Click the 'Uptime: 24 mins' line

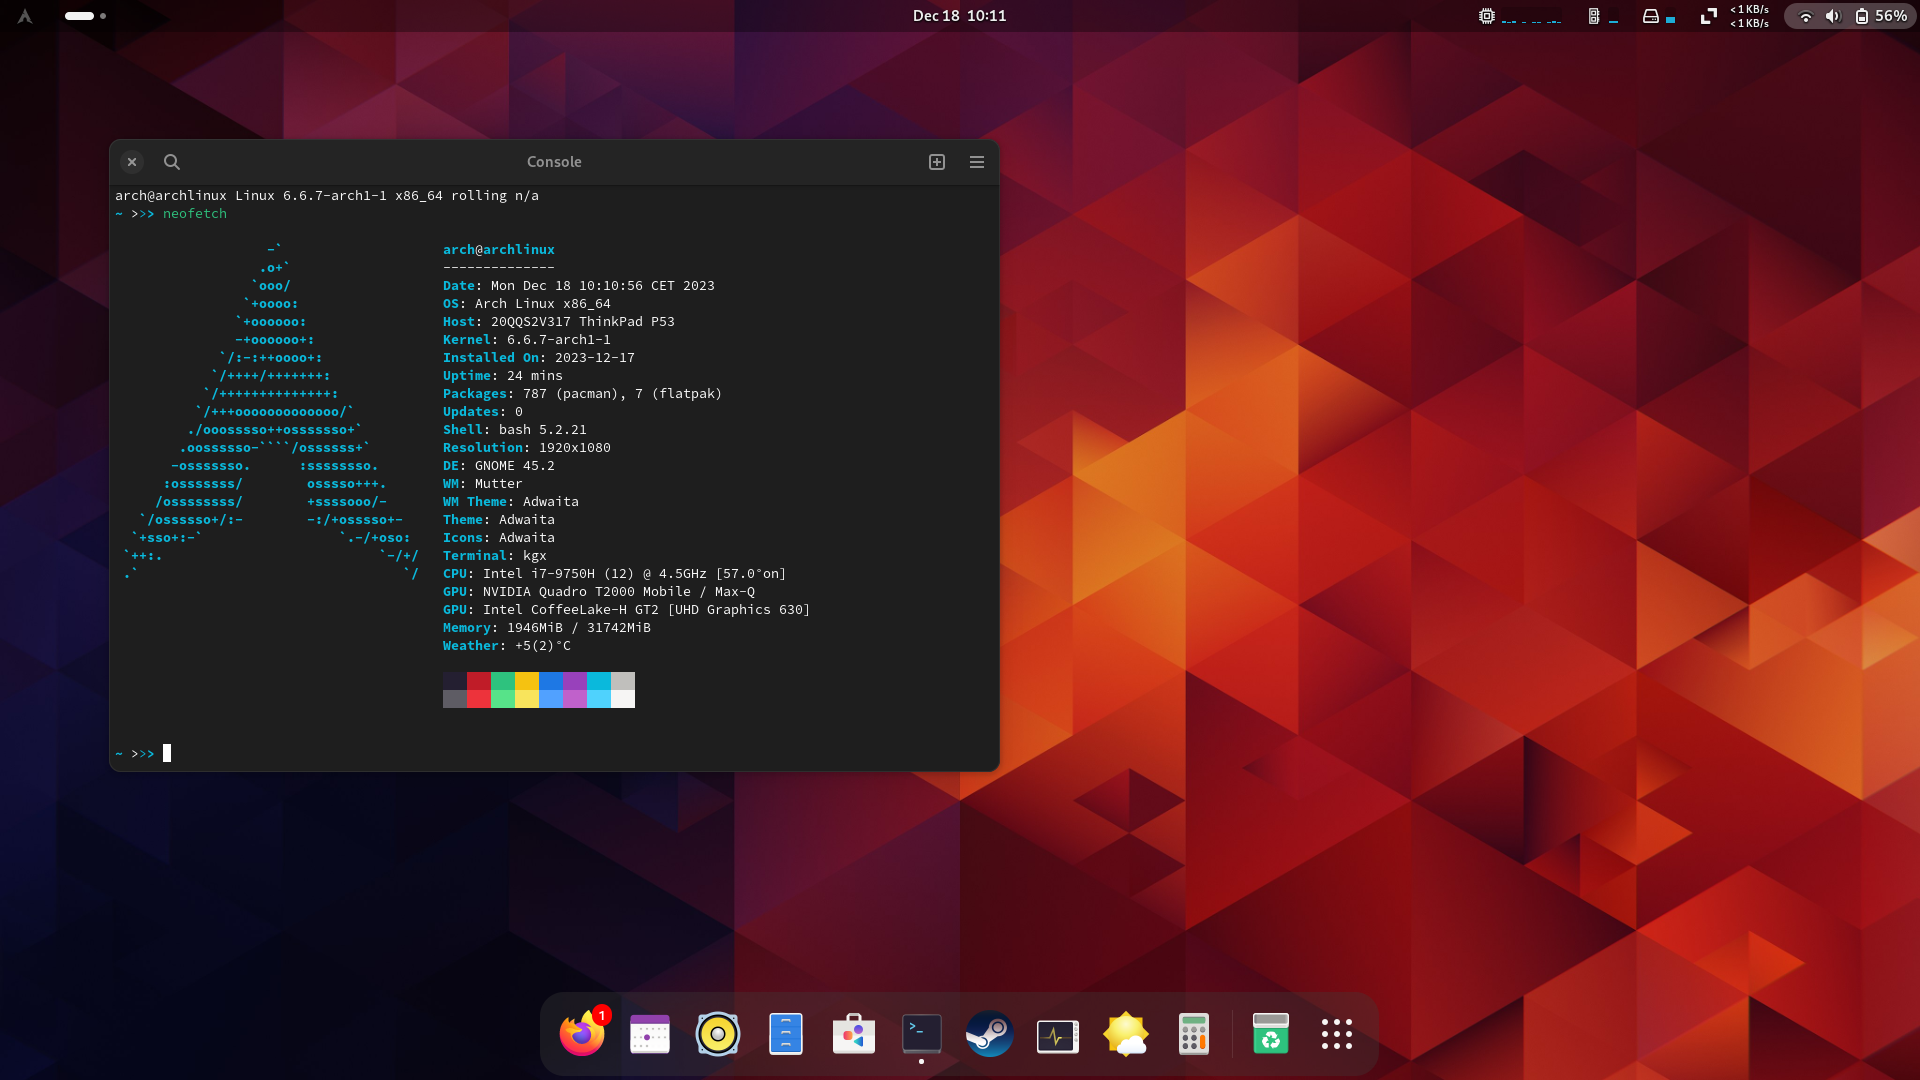(503, 376)
